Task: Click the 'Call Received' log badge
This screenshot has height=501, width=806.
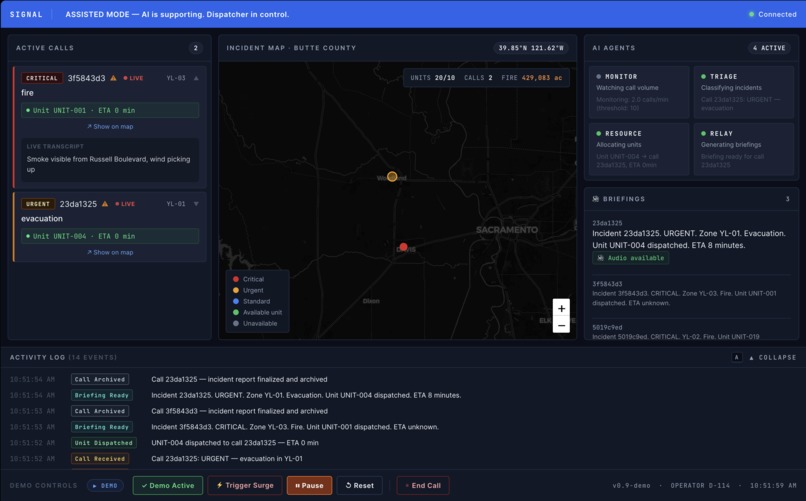Action: coord(100,458)
